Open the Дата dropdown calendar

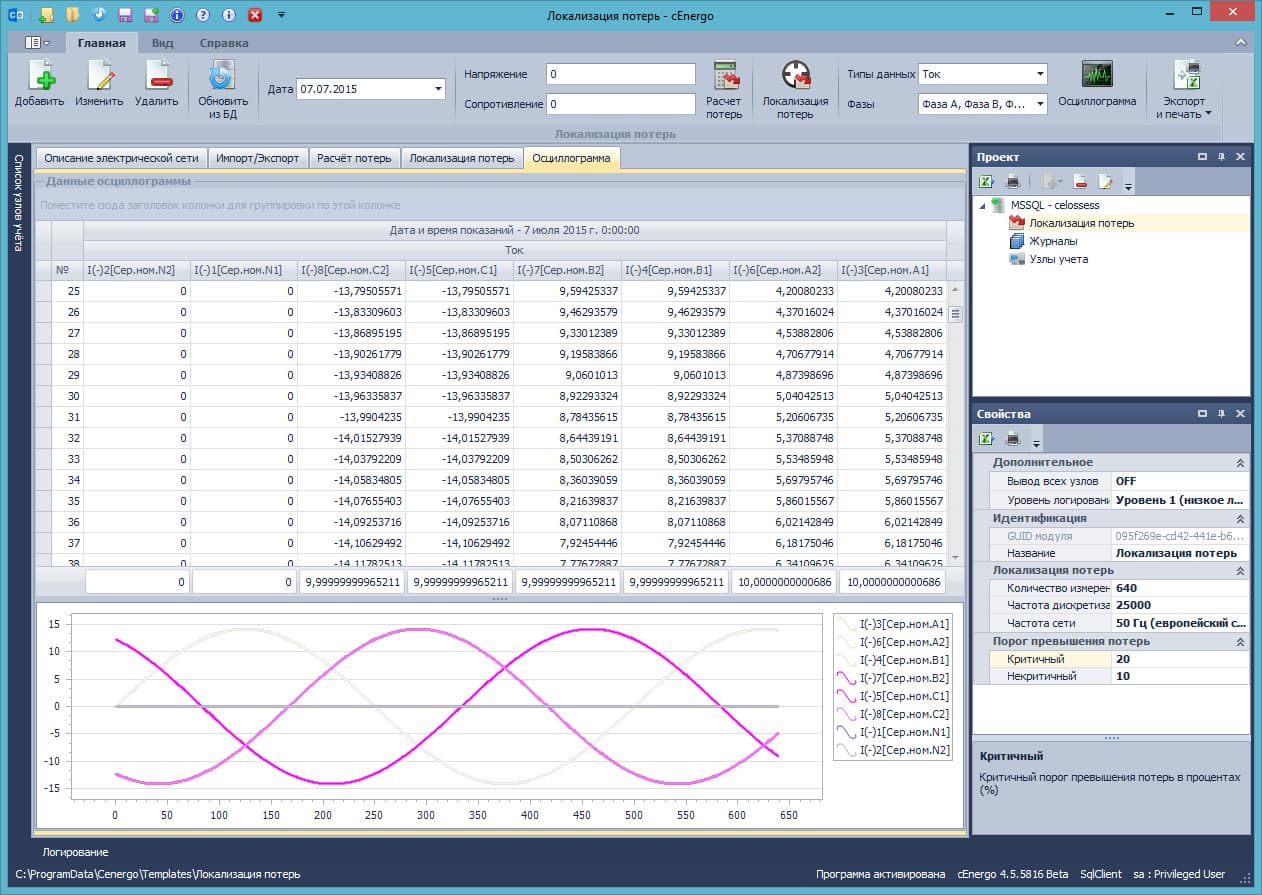point(438,89)
